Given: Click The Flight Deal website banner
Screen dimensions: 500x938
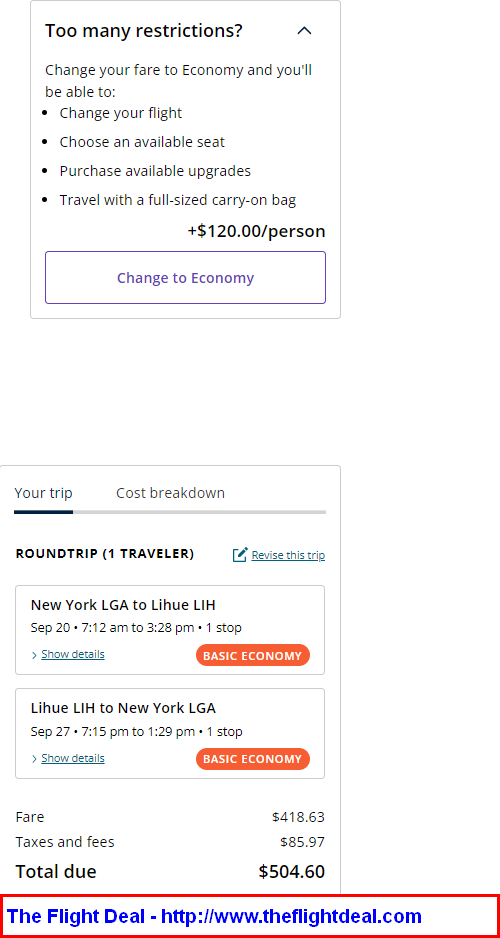Looking at the screenshot, I should tap(250, 916).
